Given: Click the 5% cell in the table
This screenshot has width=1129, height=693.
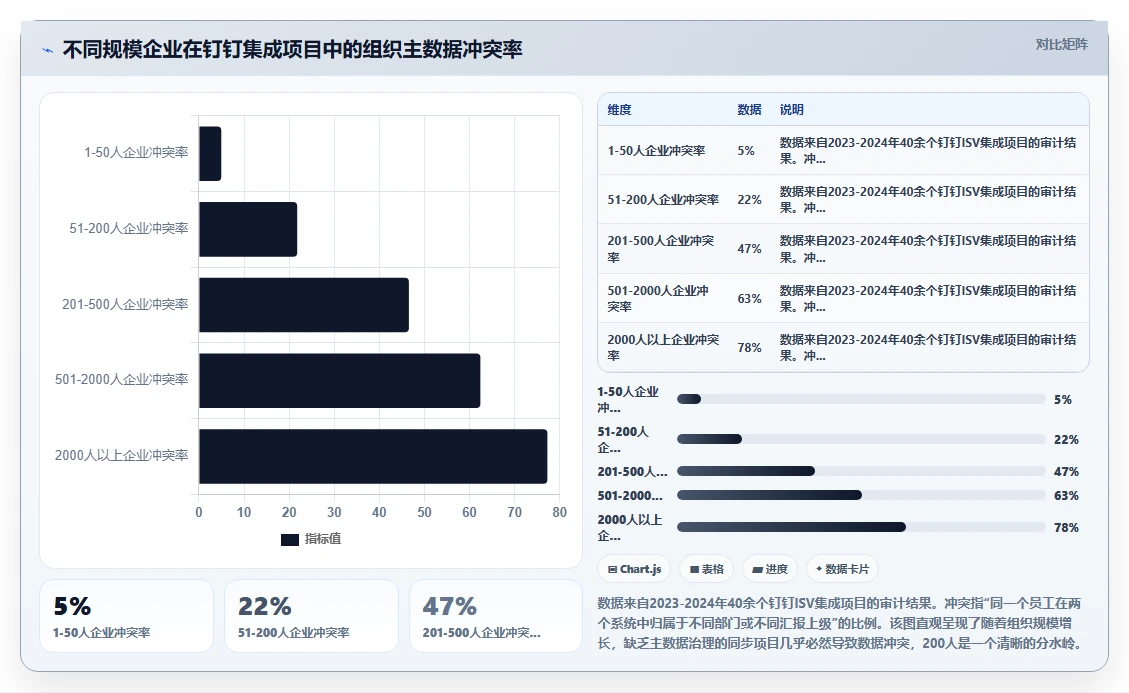Looking at the screenshot, I should [746, 151].
